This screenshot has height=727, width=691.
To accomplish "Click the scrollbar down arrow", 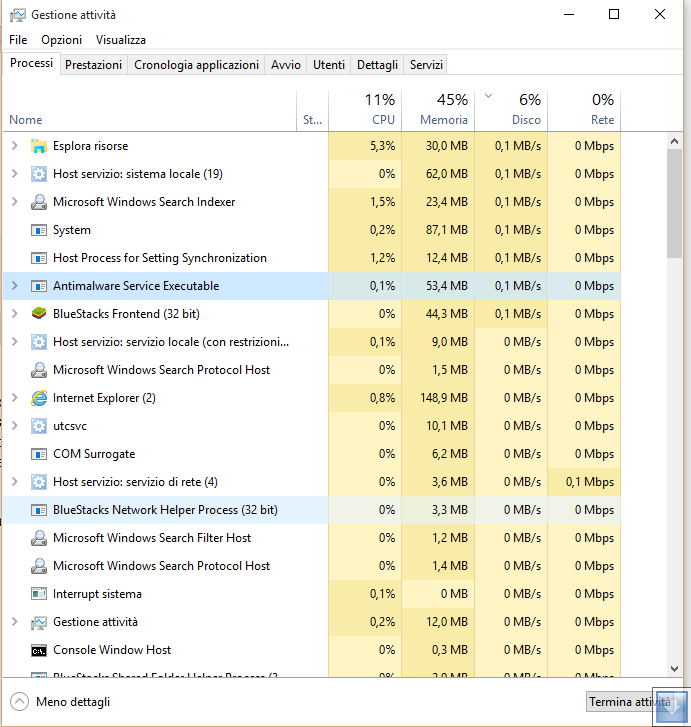I will click(x=675, y=669).
